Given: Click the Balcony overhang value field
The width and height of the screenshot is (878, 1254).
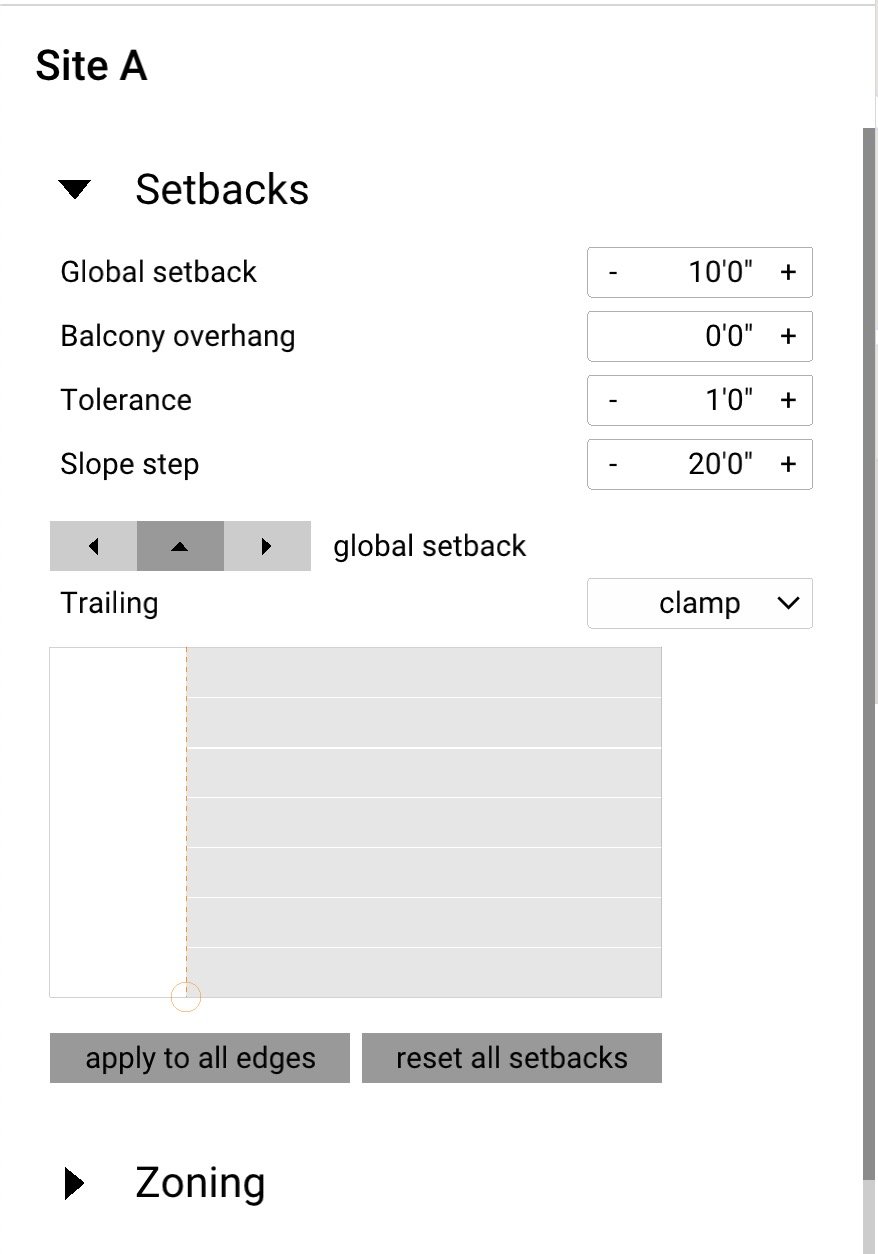Looking at the screenshot, I should click(700, 336).
